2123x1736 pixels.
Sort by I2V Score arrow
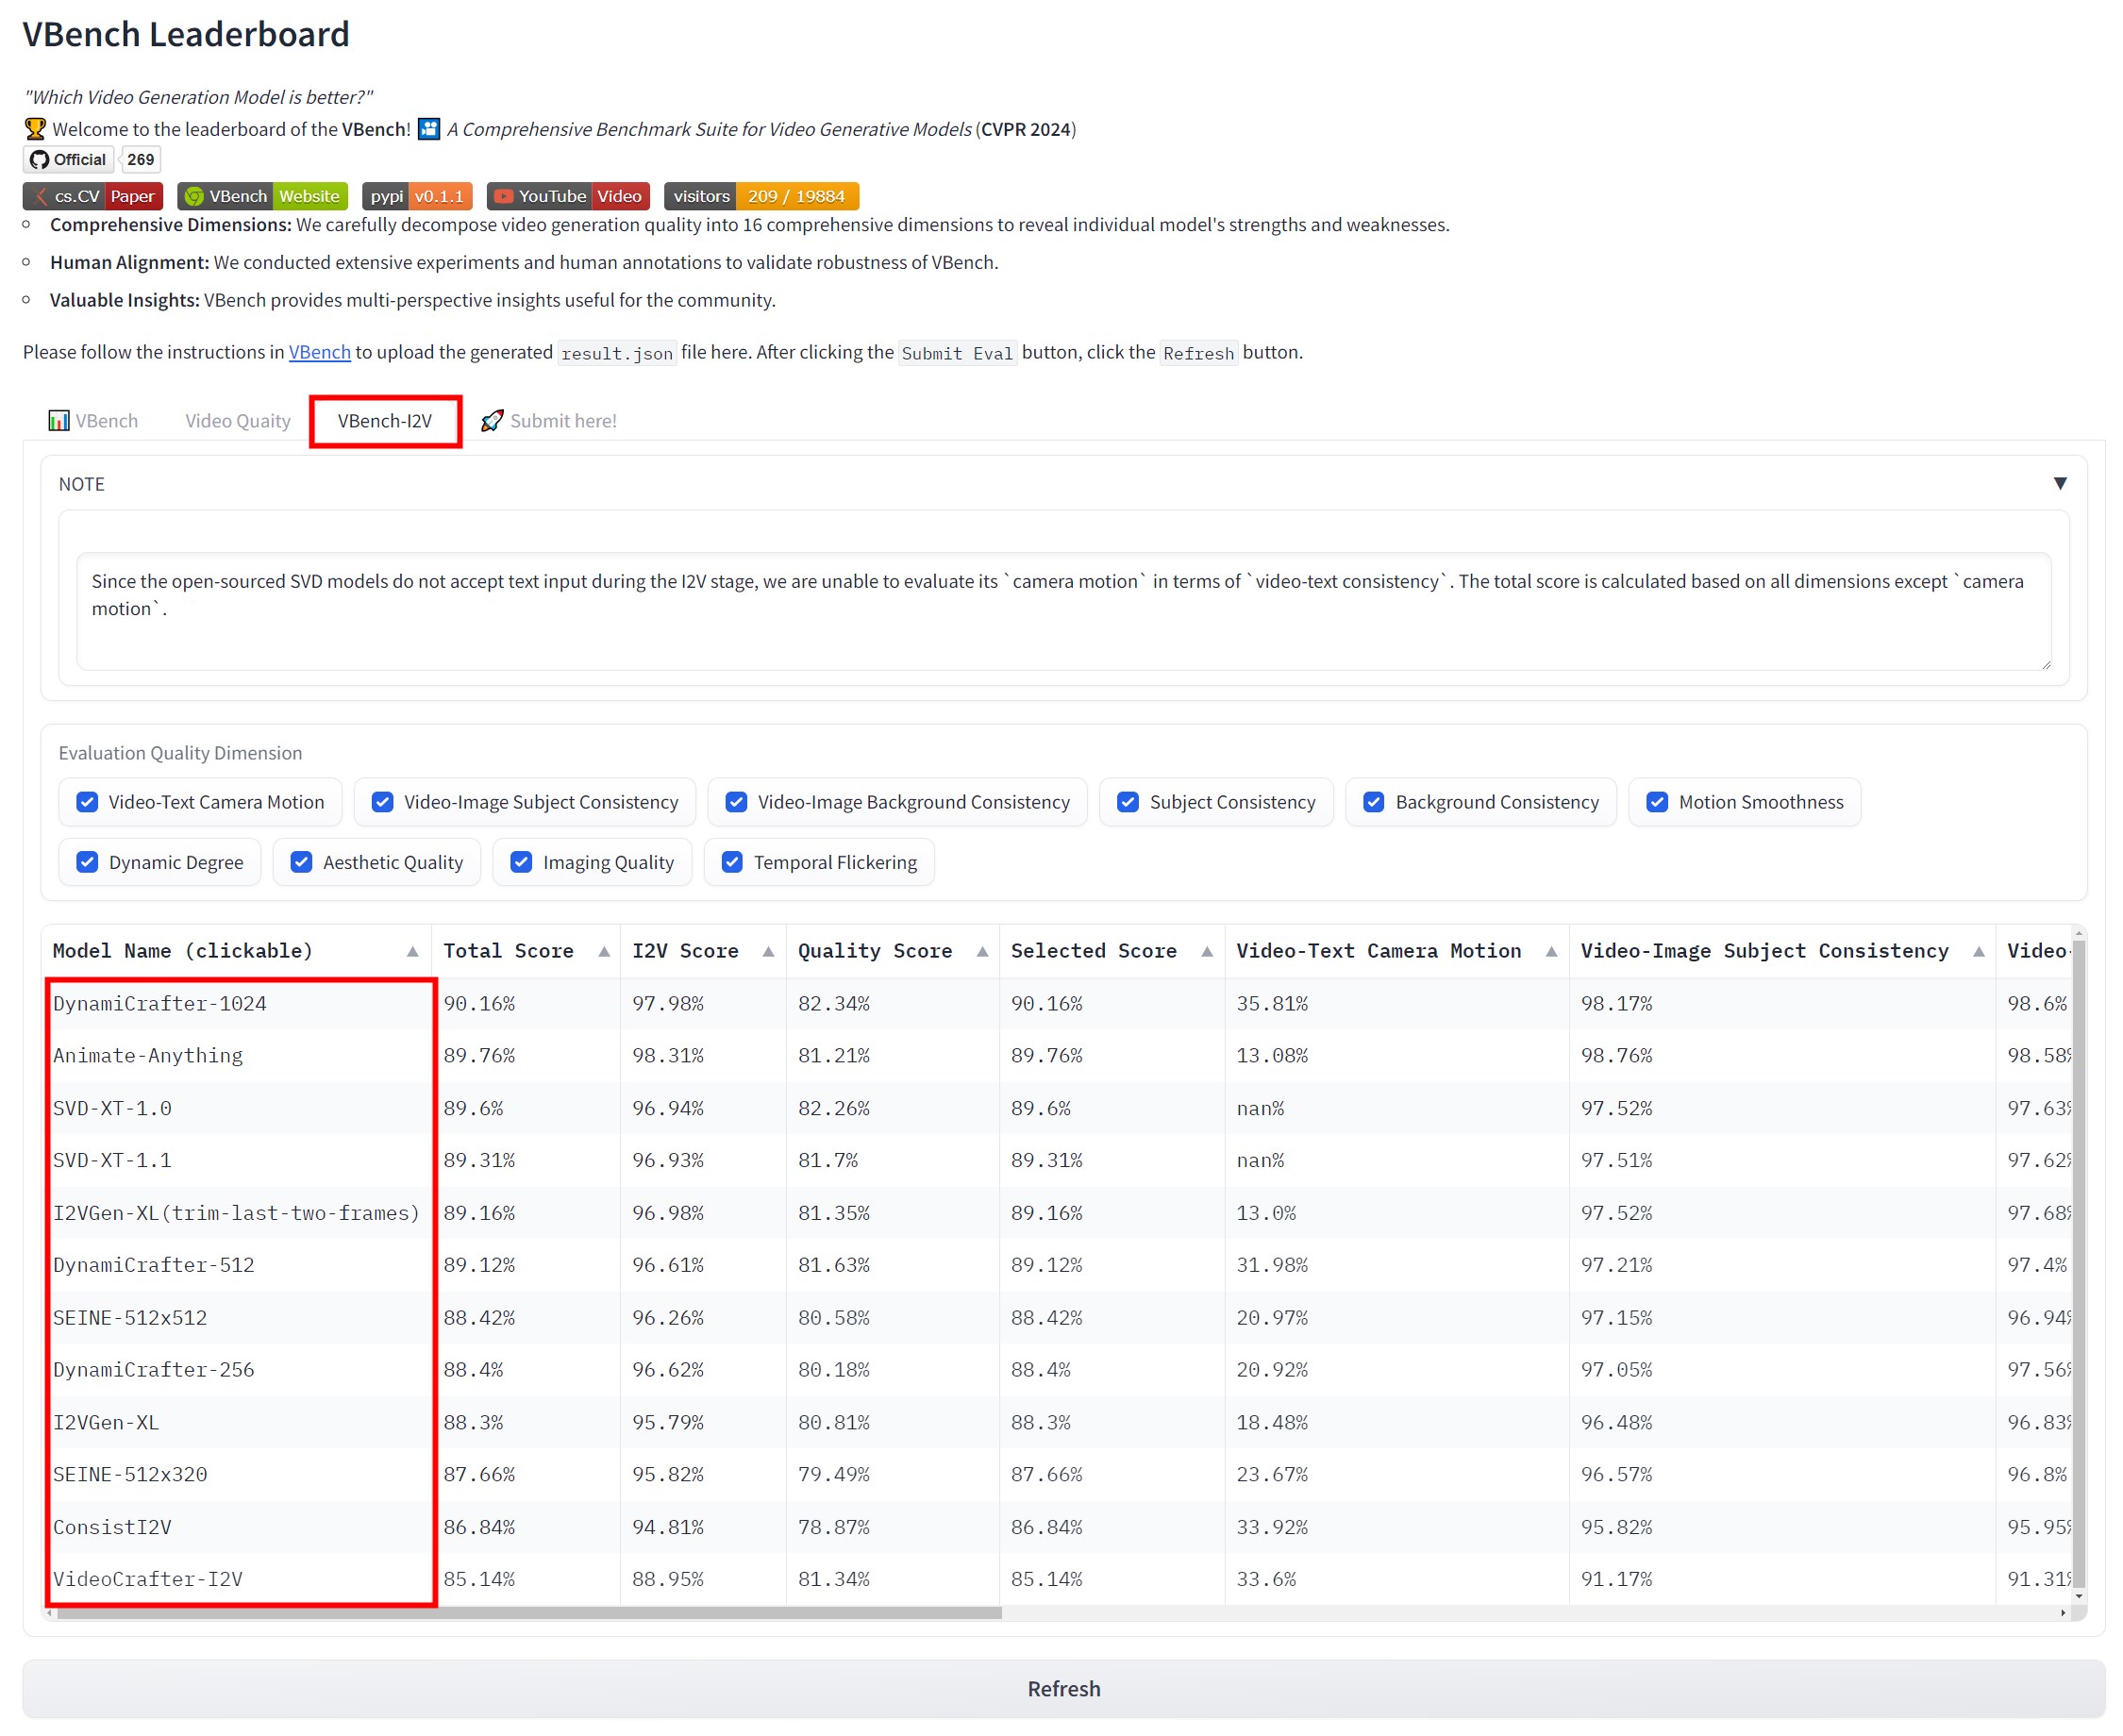click(x=768, y=951)
